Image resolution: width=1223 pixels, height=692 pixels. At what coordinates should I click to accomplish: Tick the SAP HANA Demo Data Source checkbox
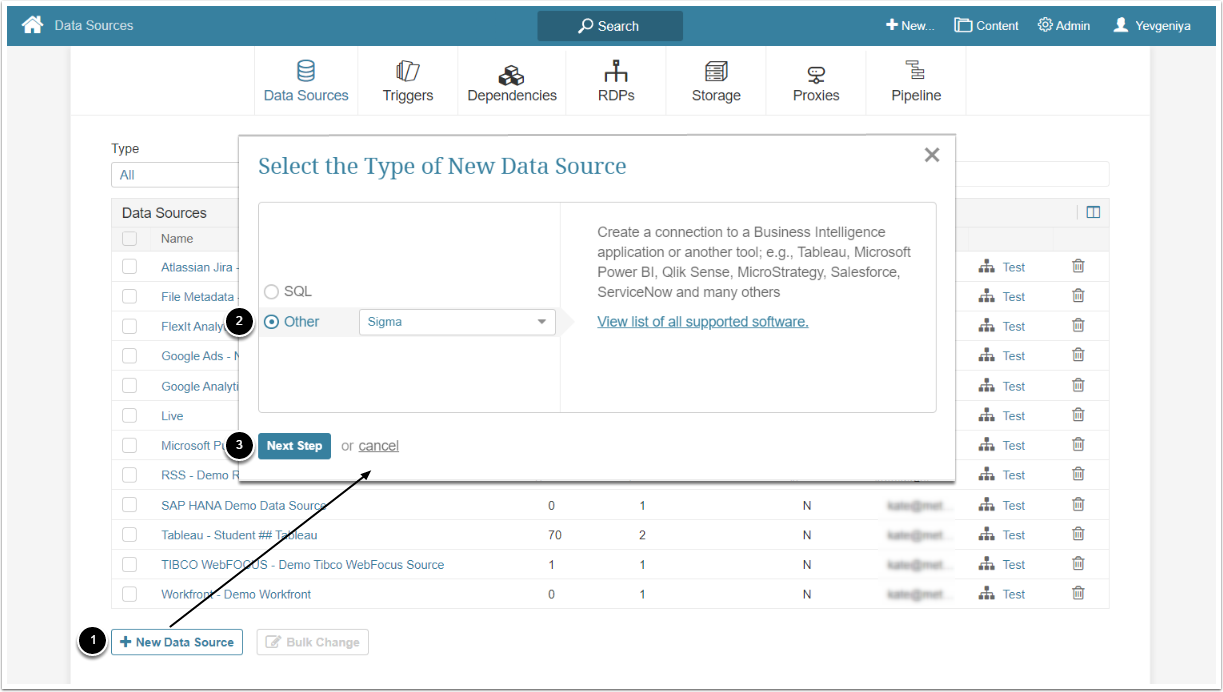pyautogui.click(x=129, y=505)
